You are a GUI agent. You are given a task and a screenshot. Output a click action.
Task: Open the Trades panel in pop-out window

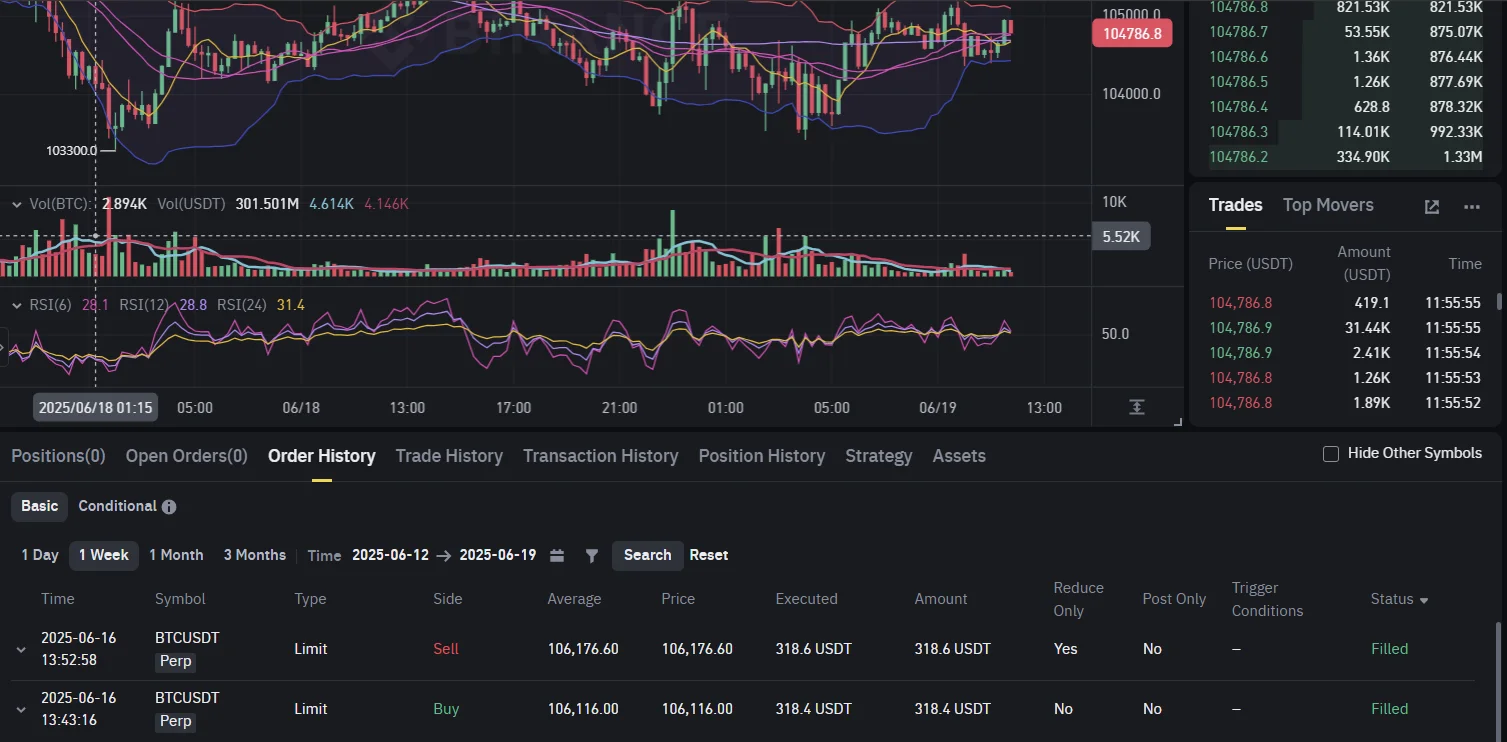(x=1431, y=206)
